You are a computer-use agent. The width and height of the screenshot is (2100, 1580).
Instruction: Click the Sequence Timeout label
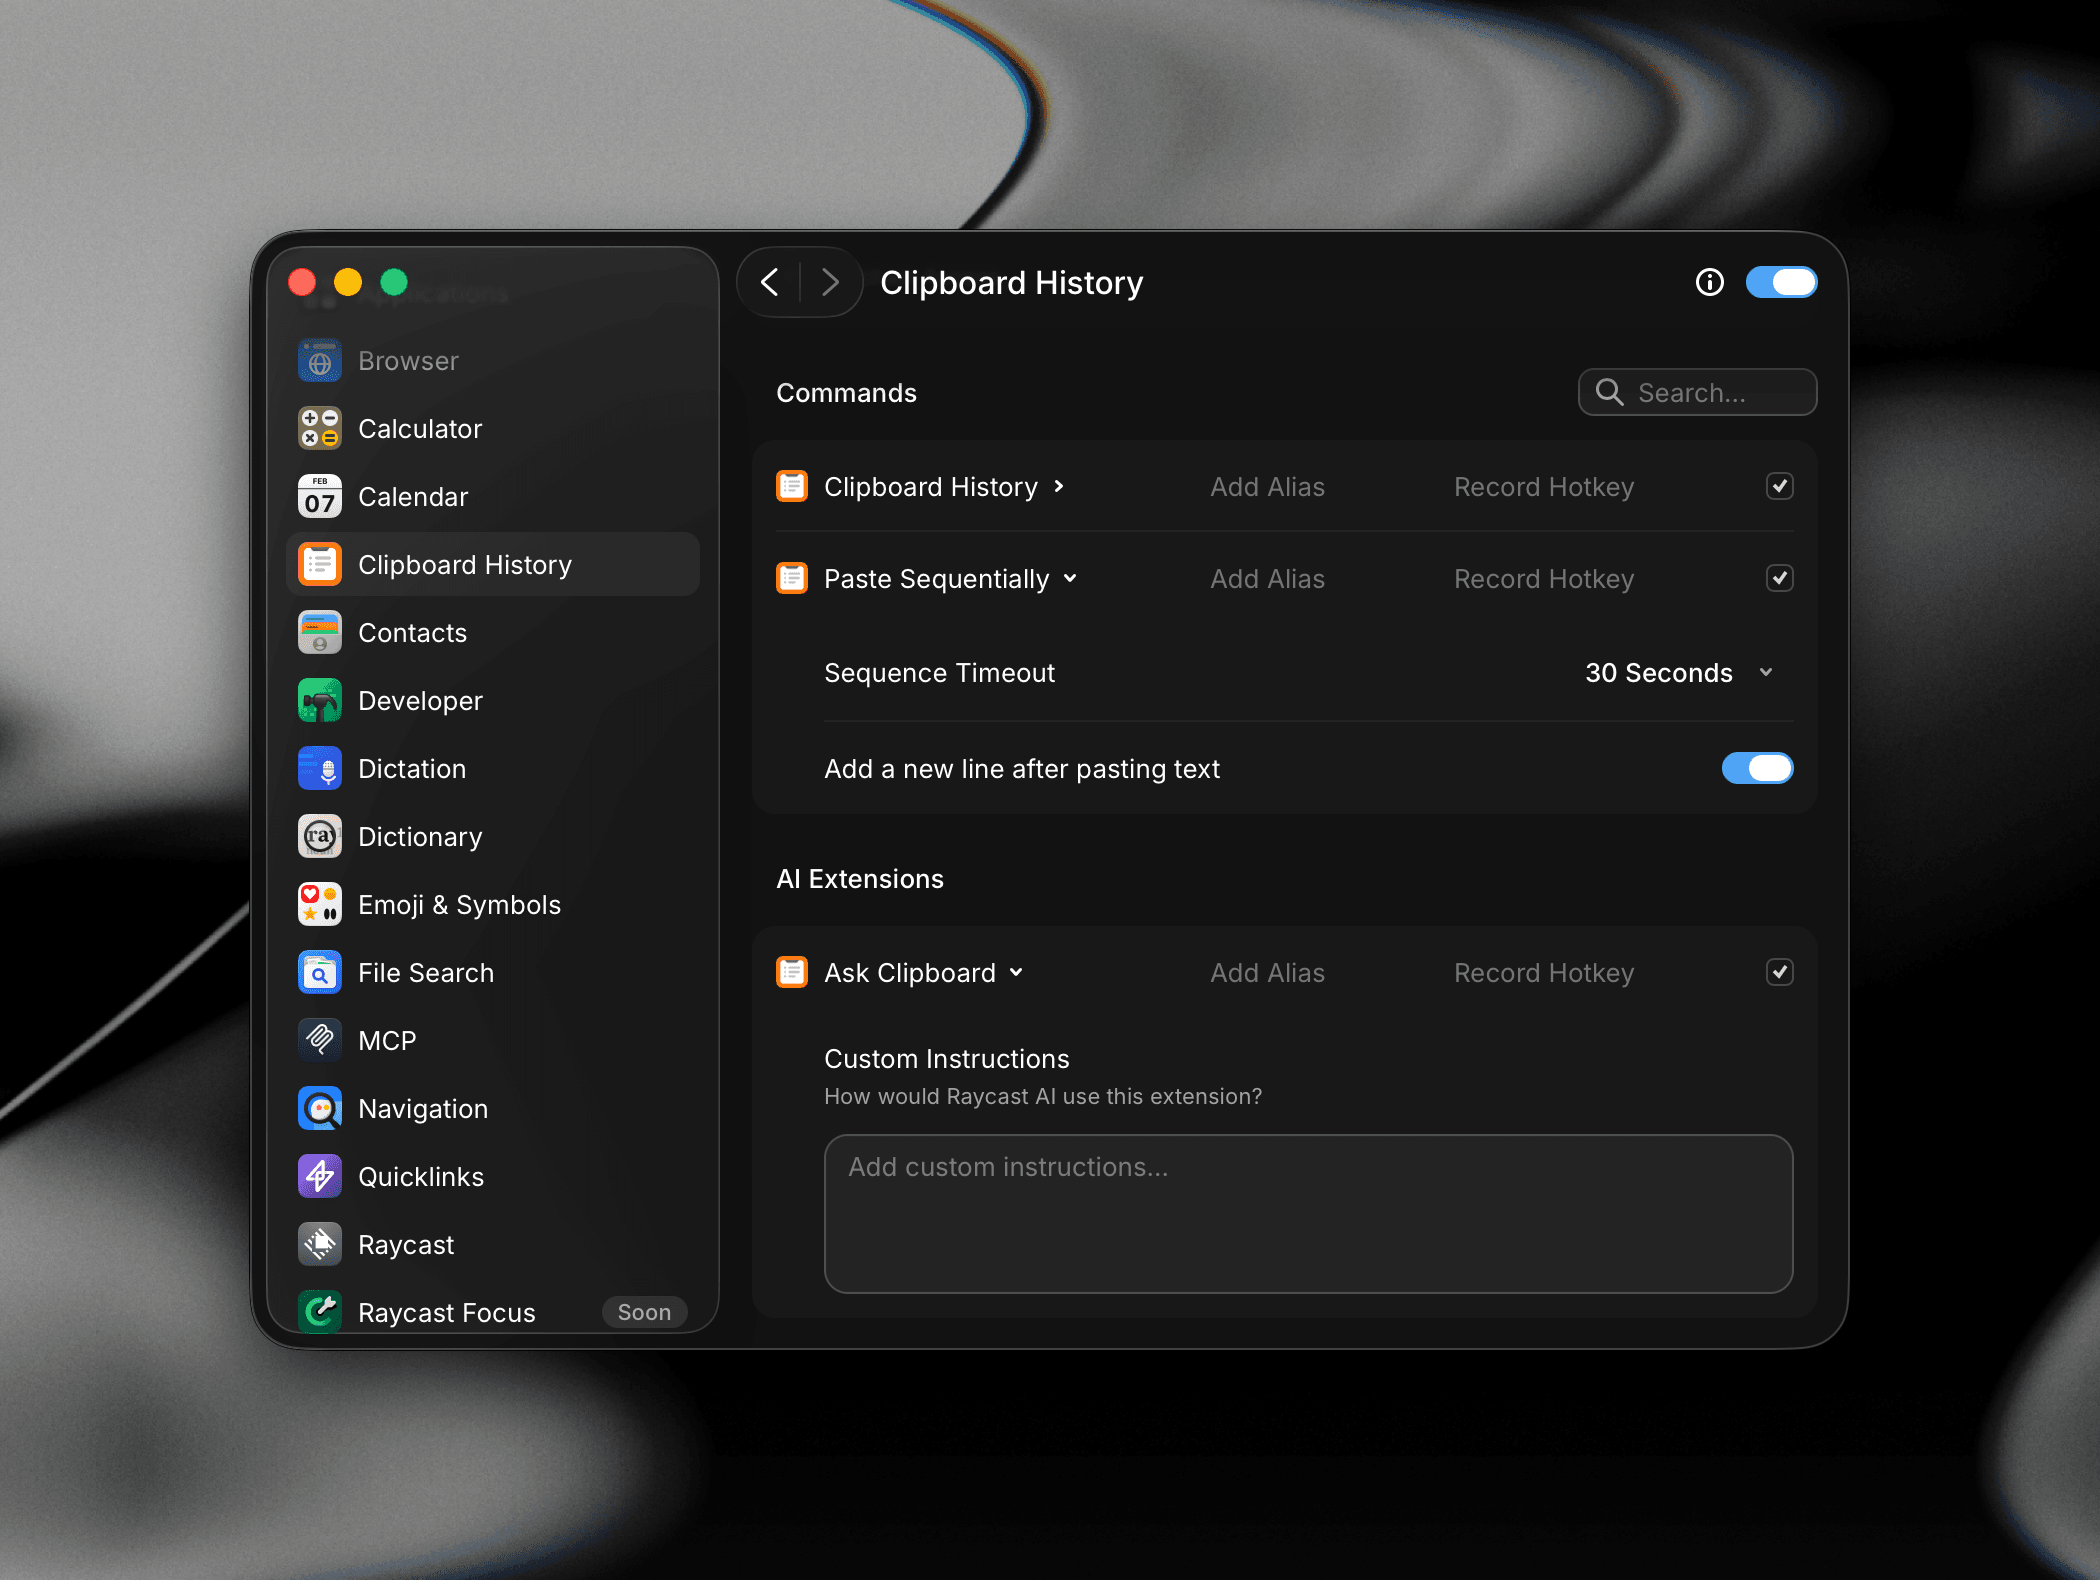pos(939,673)
